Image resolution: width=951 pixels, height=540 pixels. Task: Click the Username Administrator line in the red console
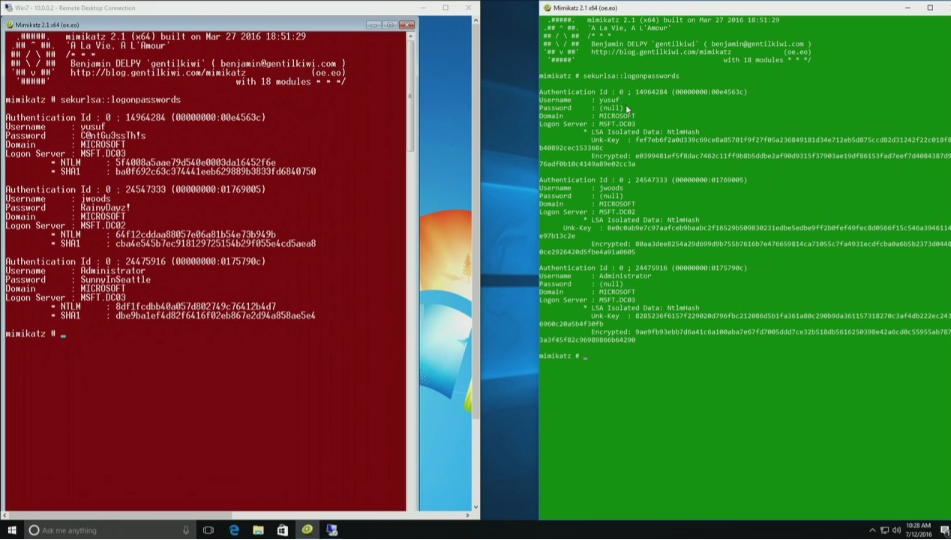75,271
